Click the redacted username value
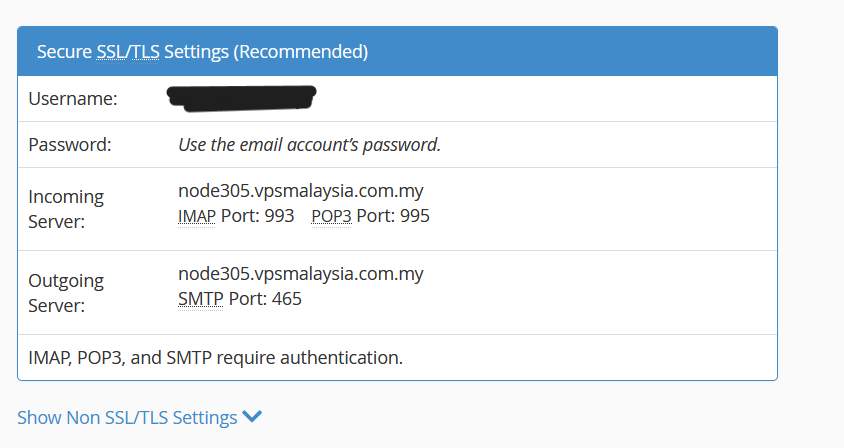Image resolution: width=844 pixels, height=448 pixels. [242, 97]
